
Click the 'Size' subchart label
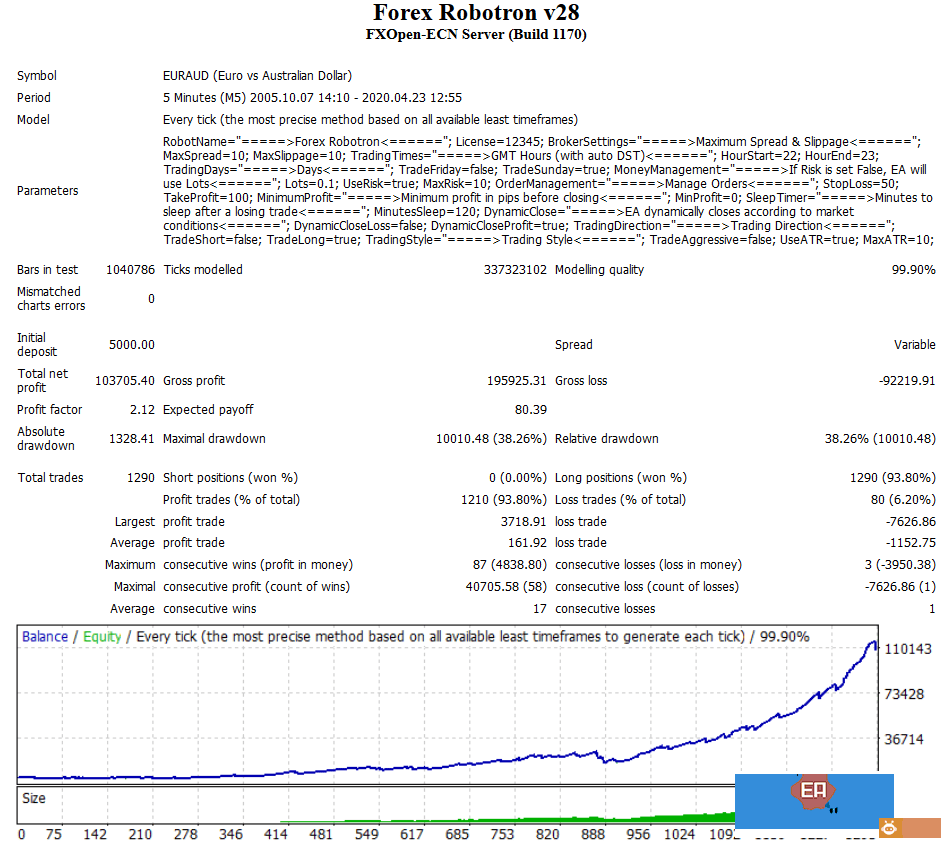pos(34,799)
